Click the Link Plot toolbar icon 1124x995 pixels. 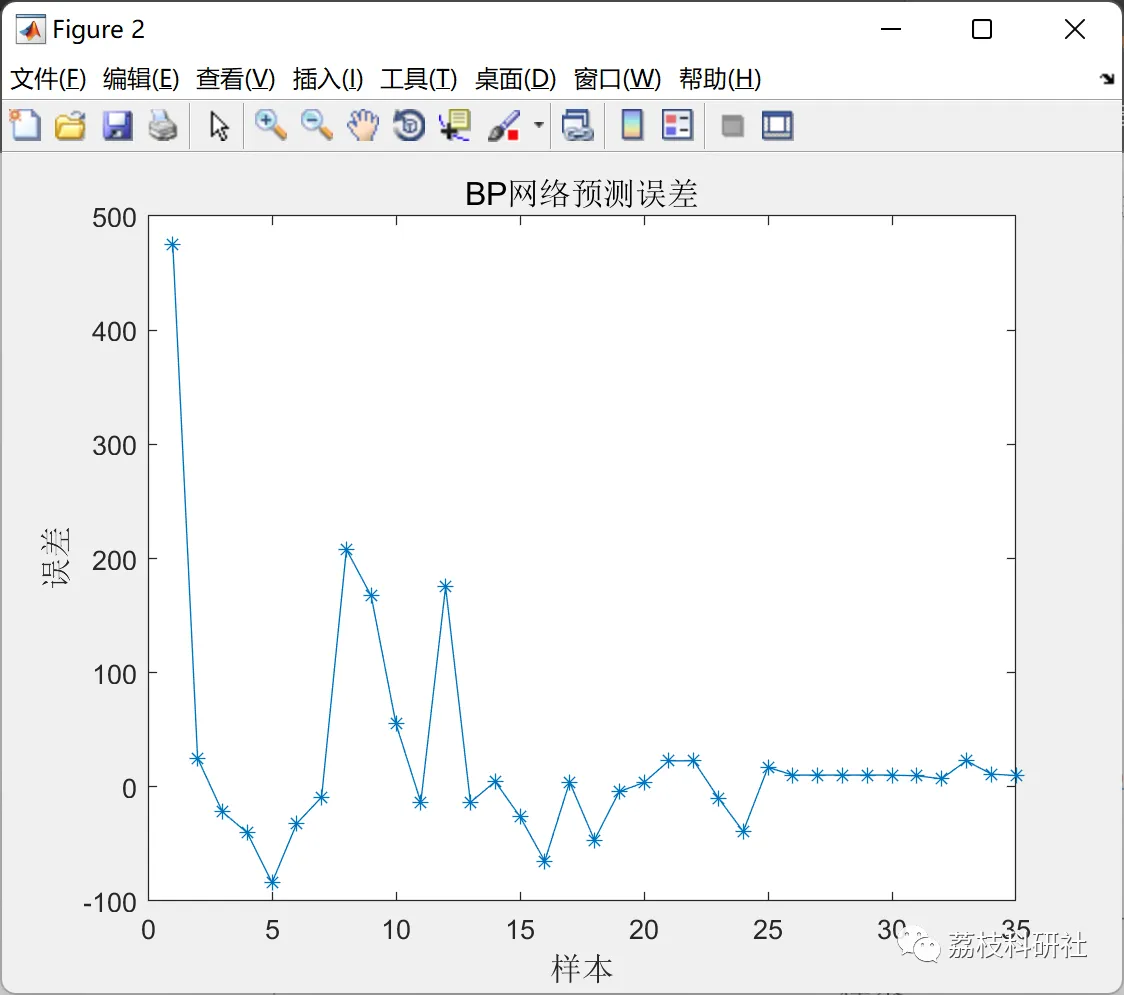point(578,125)
